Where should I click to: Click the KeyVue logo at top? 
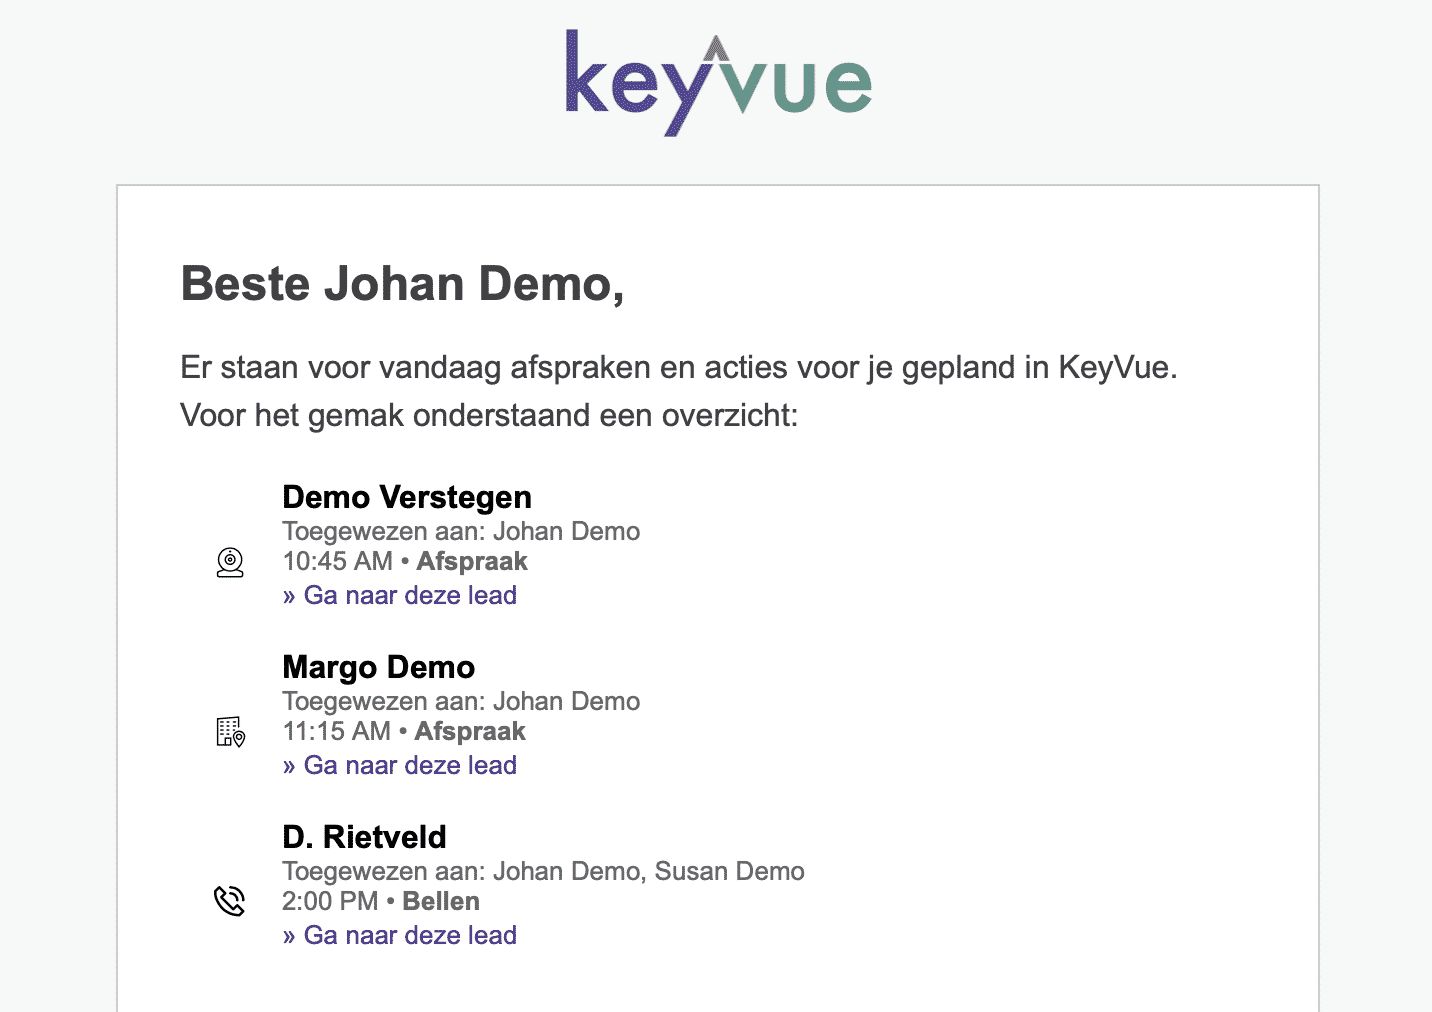click(x=718, y=83)
